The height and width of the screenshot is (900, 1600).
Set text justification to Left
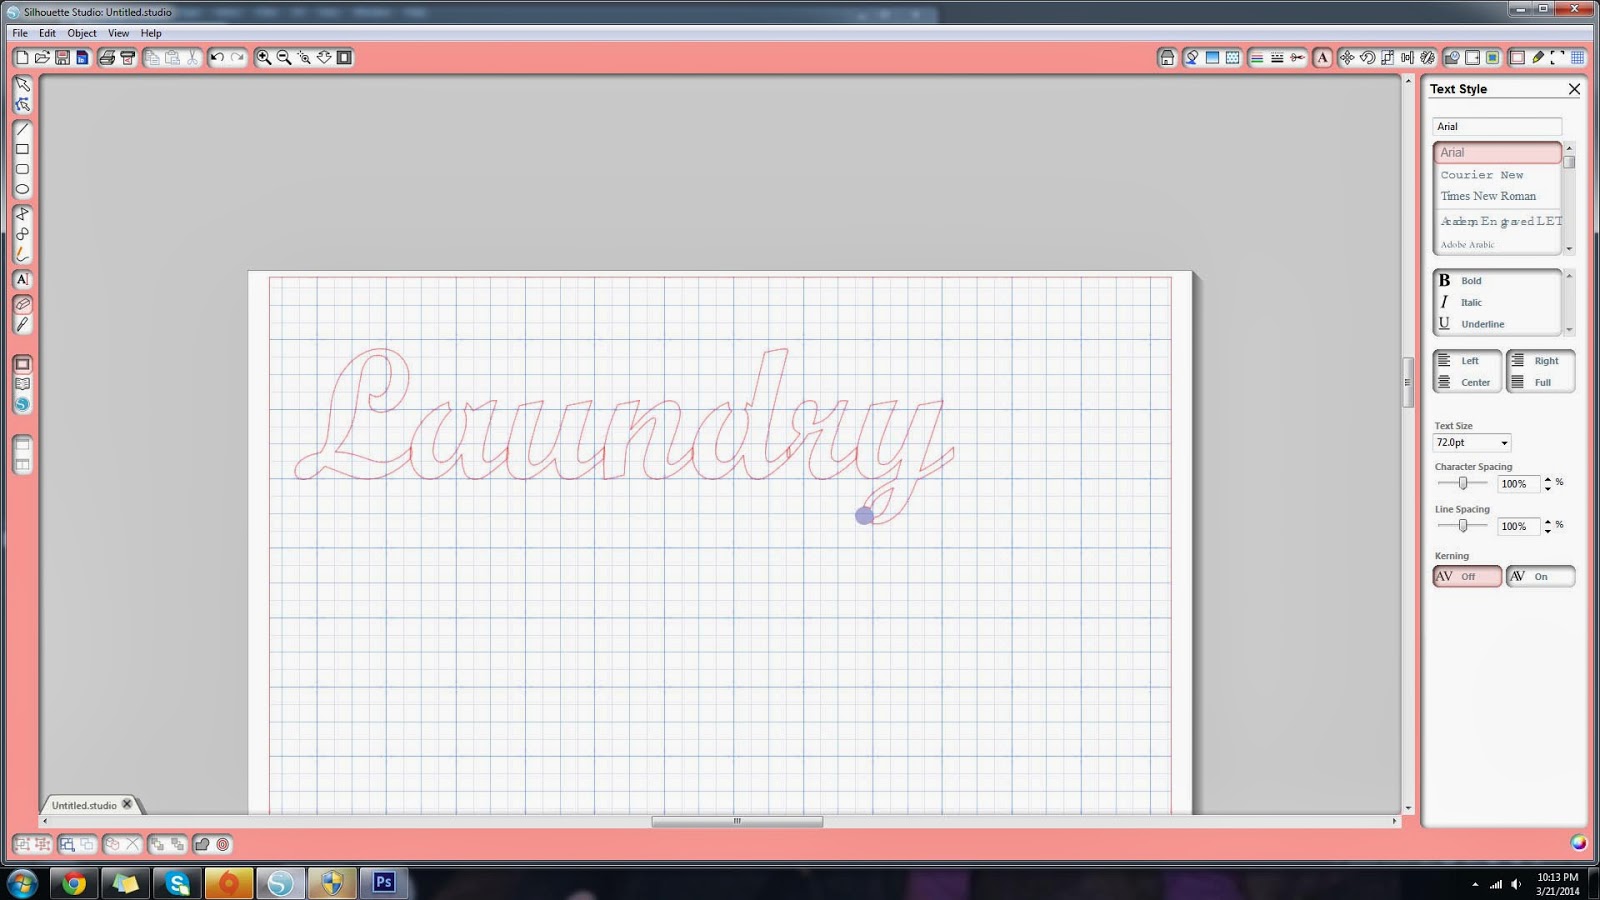(x=1467, y=361)
